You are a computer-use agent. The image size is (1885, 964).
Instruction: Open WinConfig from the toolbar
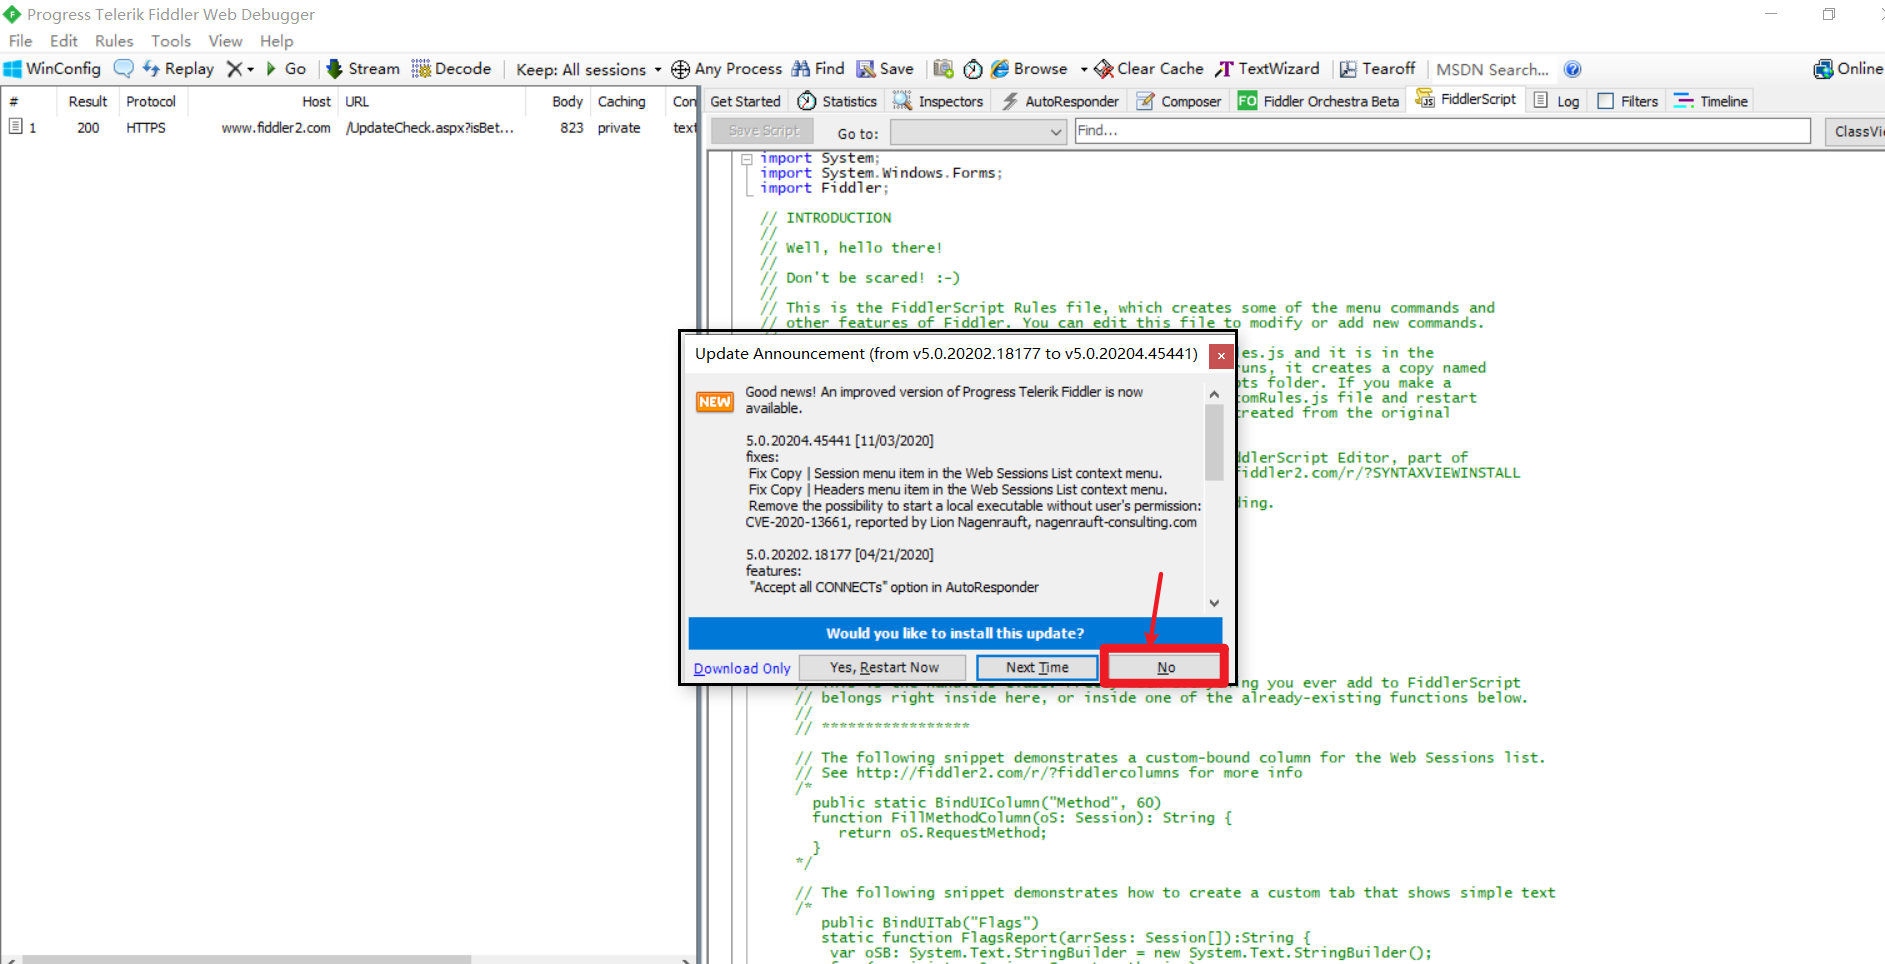[x=53, y=69]
